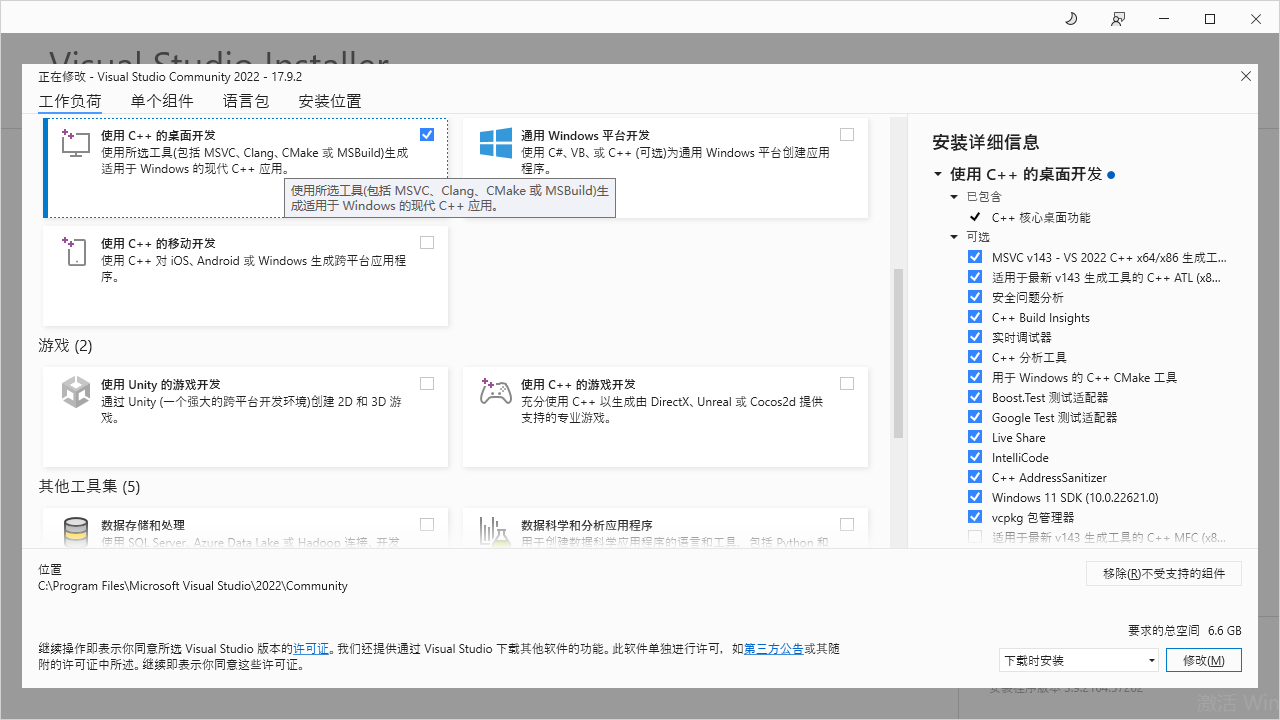Viewport: 1280px width, 720px height.
Task: Check the 数据存储和处理 workload checkbox
Action: pyautogui.click(x=427, y=524)
